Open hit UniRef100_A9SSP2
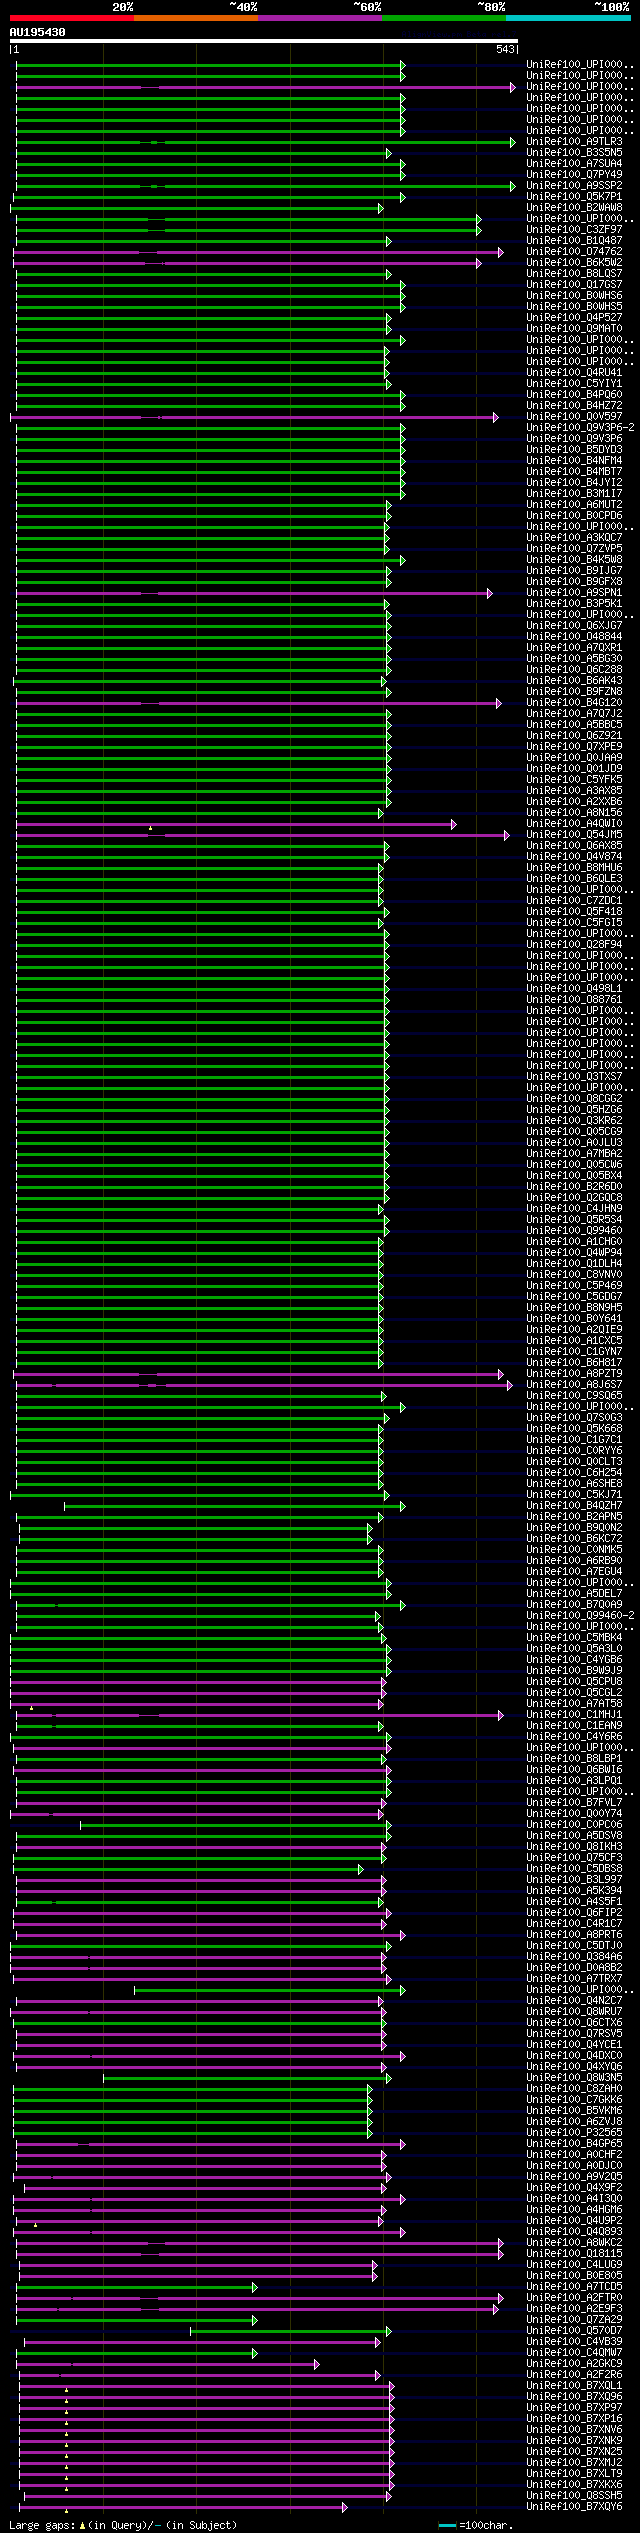The height and width of the screenshot is (2533, 640). pos(574,186)
